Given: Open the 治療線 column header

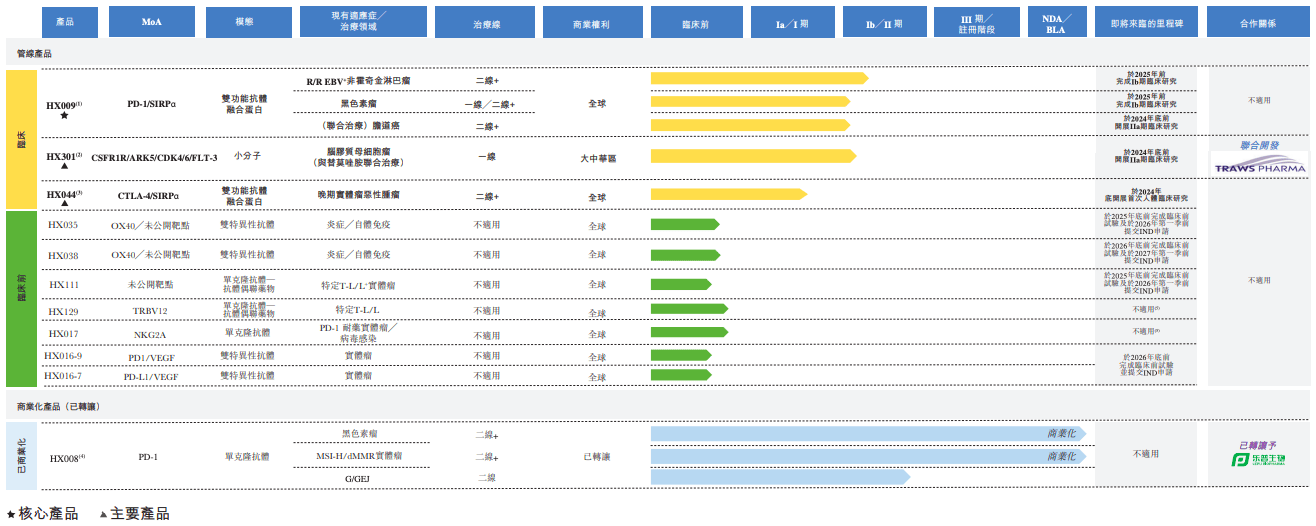Looking at the screenshot, I should tap(485, 21).
